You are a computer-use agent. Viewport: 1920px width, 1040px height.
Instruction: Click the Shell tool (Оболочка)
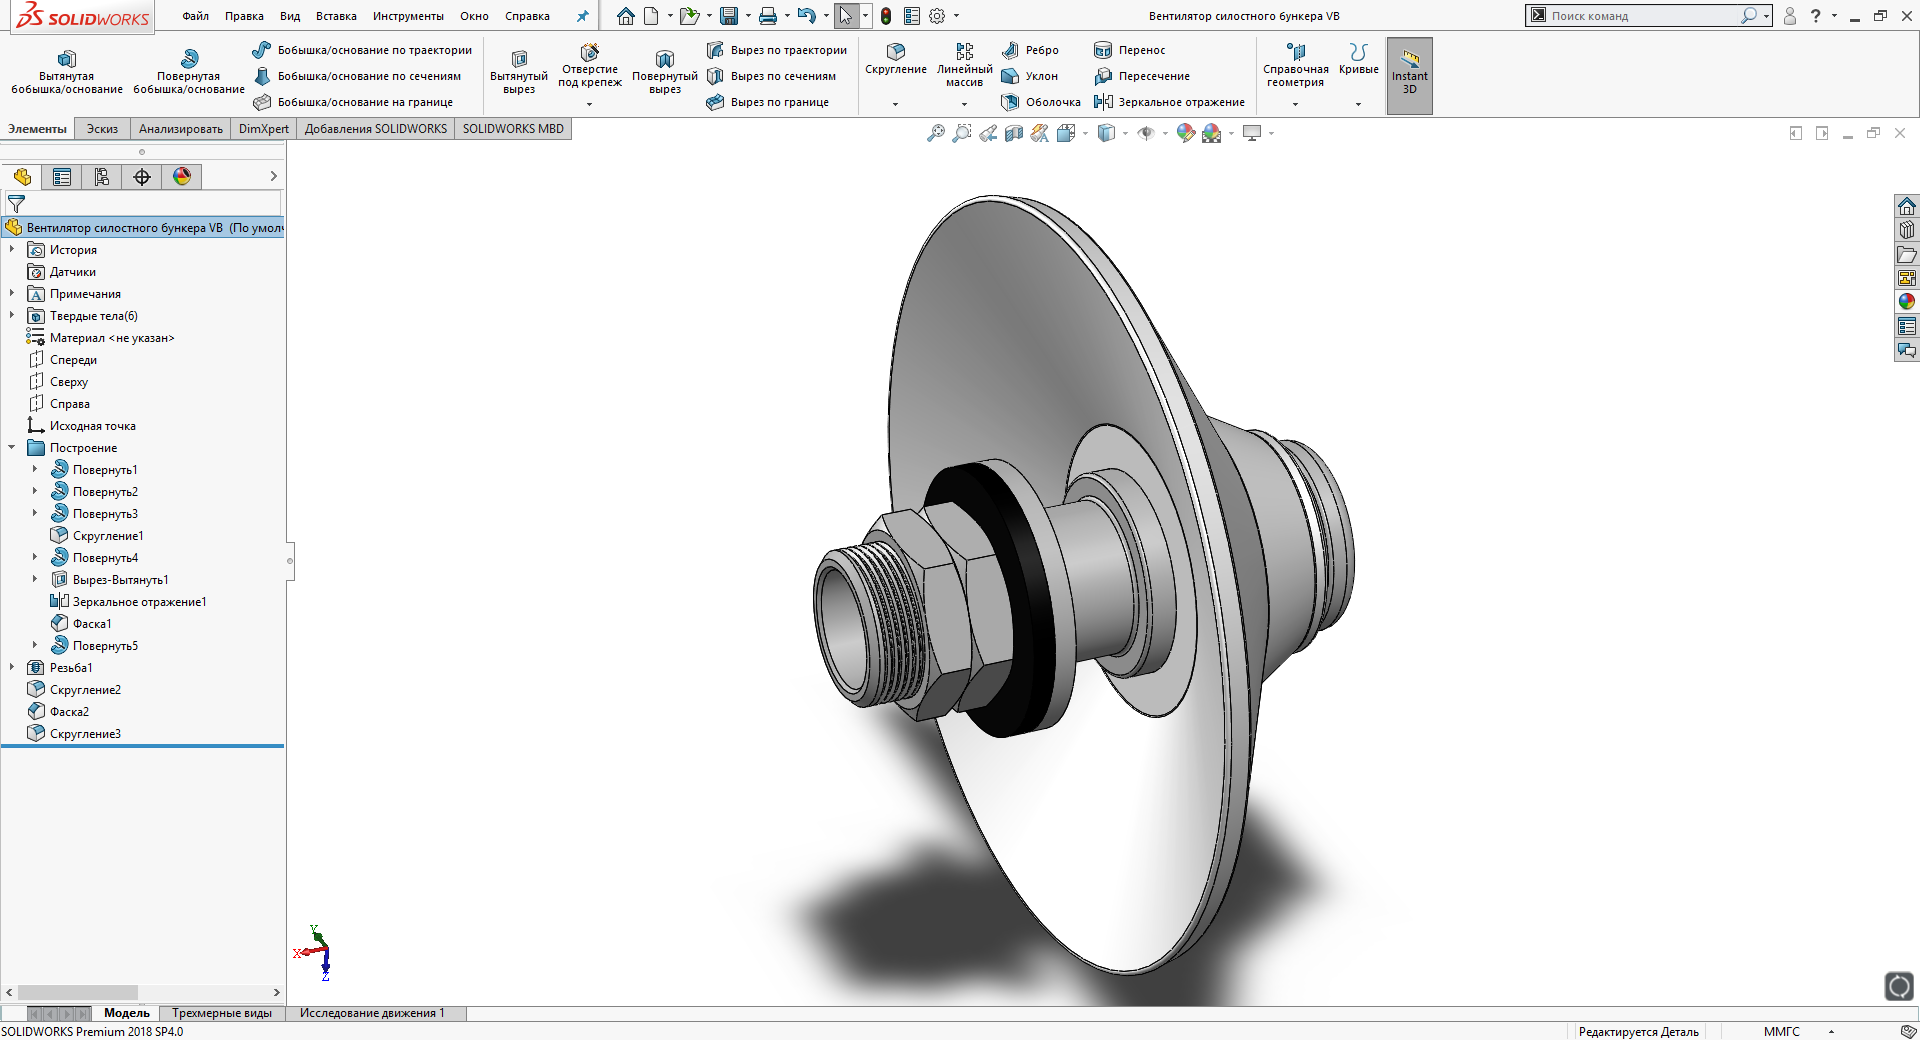[1041, 102]
